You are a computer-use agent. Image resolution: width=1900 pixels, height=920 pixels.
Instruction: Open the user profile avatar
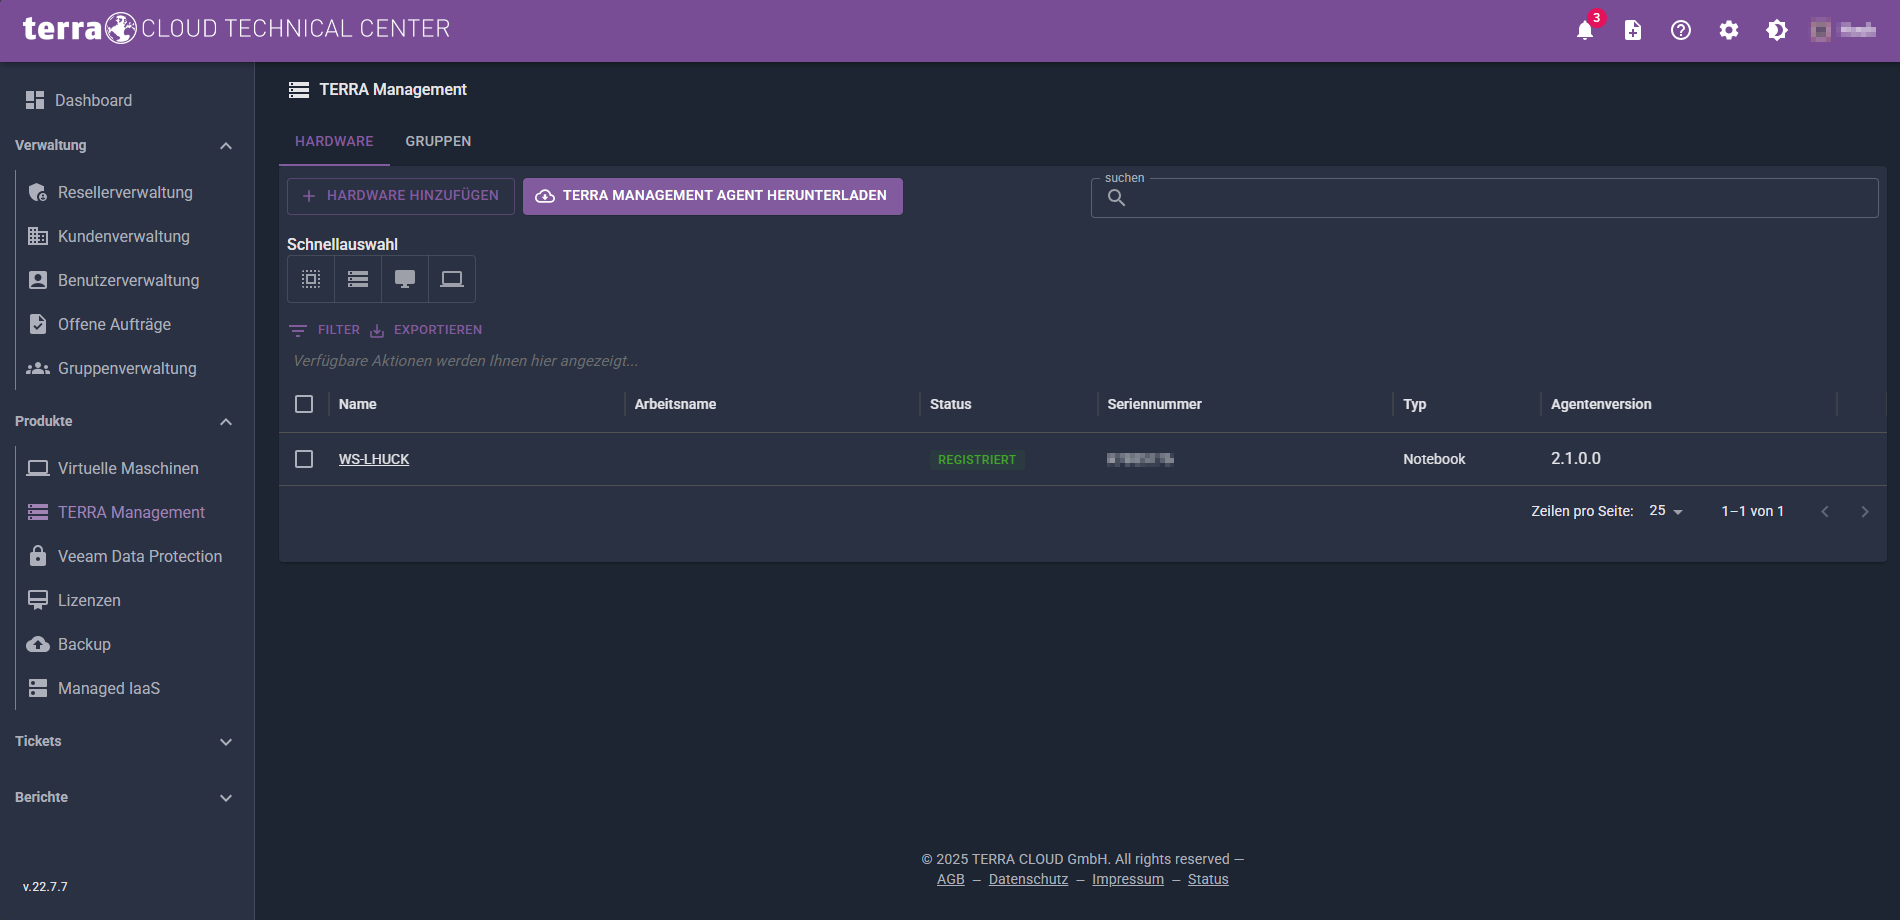click(x=1821, y=30)
